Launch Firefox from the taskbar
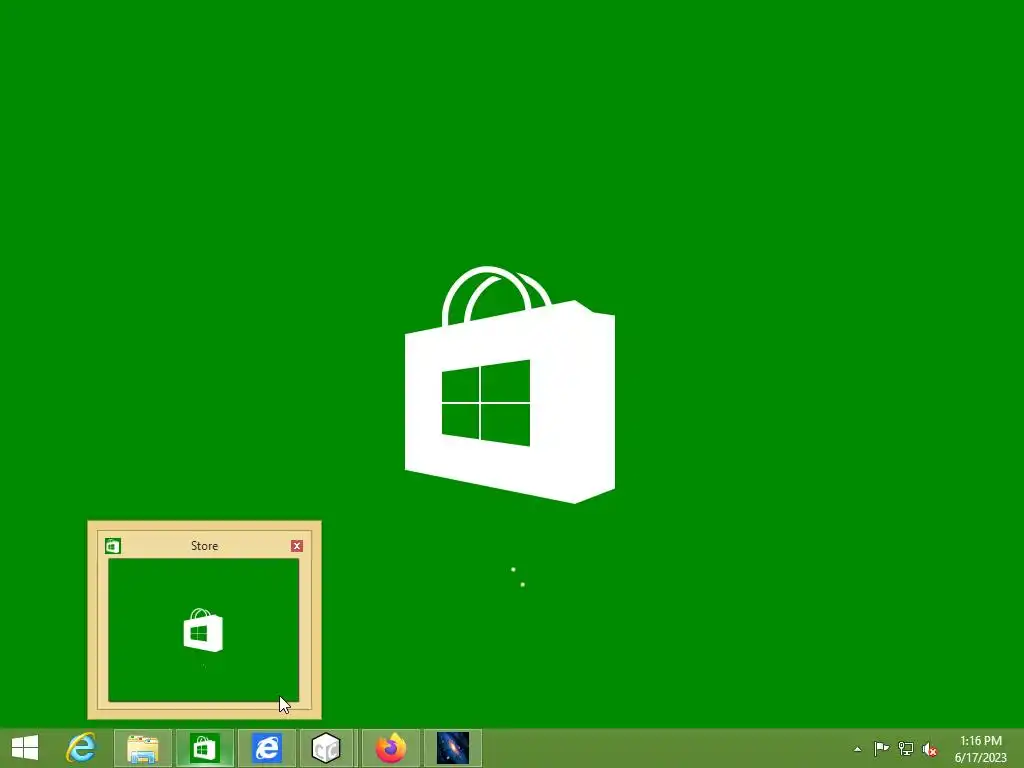Viewport: 1024px width, 768px height. [x=391, y=748]
